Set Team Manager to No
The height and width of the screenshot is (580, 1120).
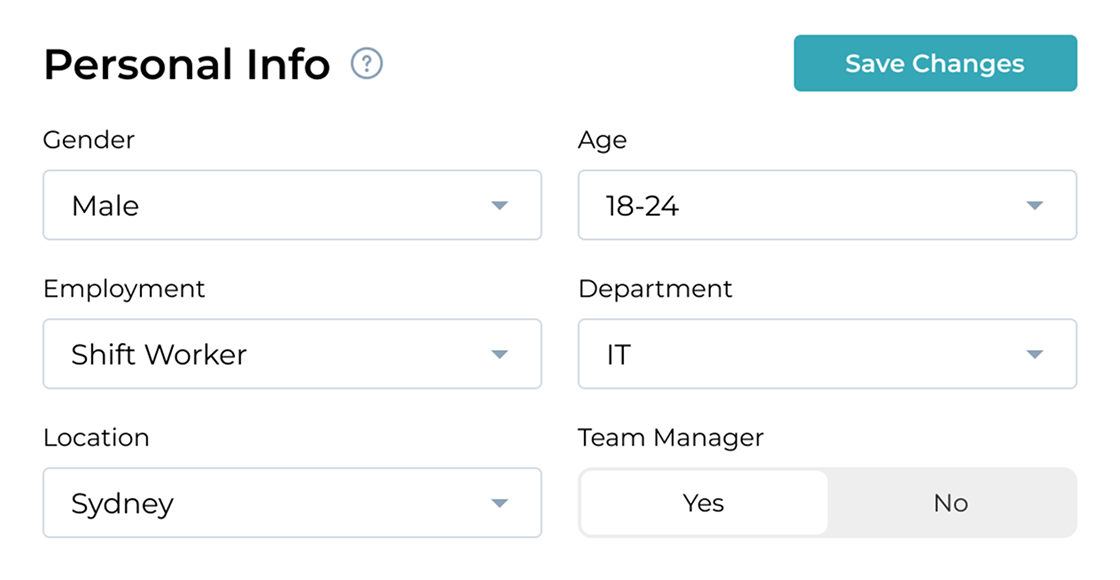(950, 503)
